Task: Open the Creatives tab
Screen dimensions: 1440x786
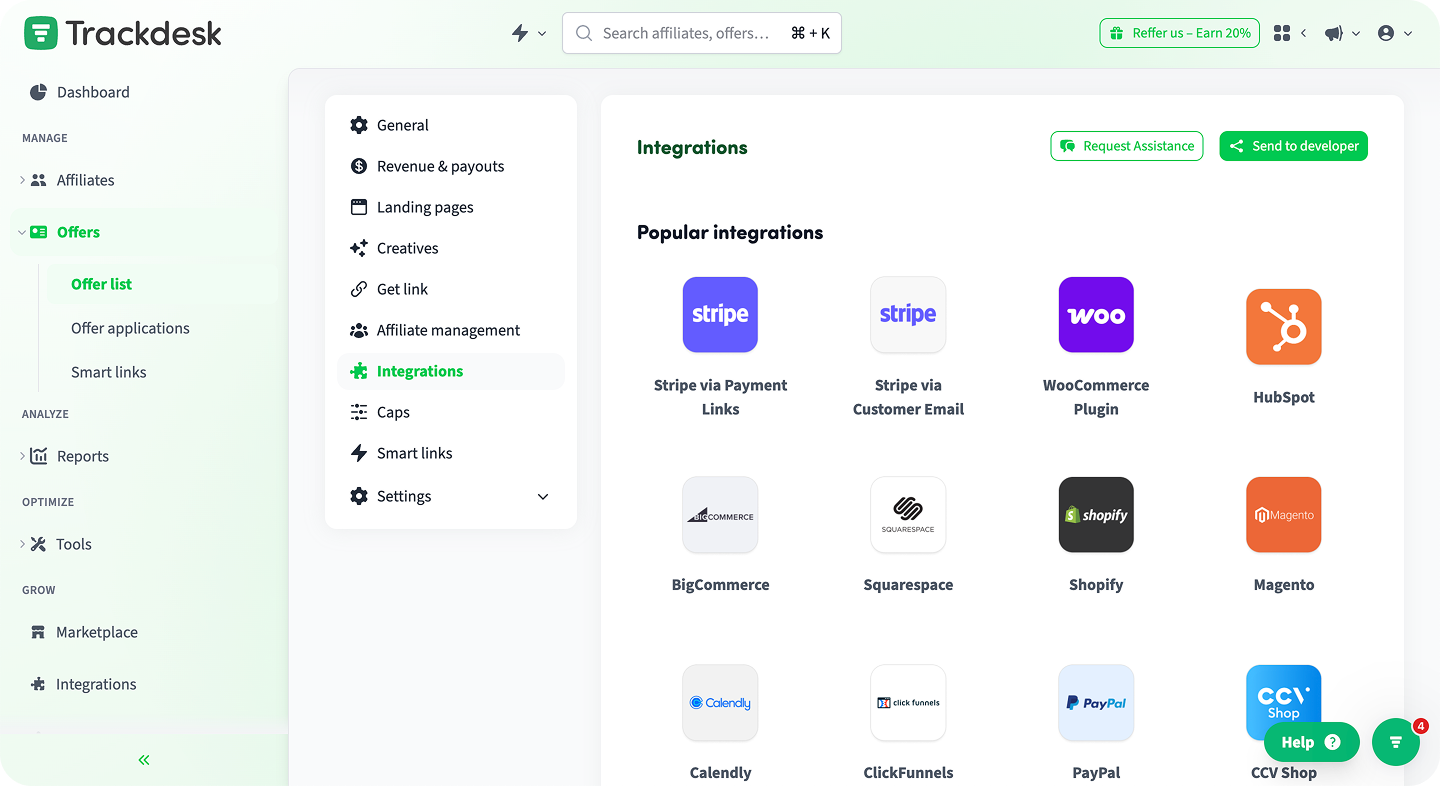Action: pos(451,248)
